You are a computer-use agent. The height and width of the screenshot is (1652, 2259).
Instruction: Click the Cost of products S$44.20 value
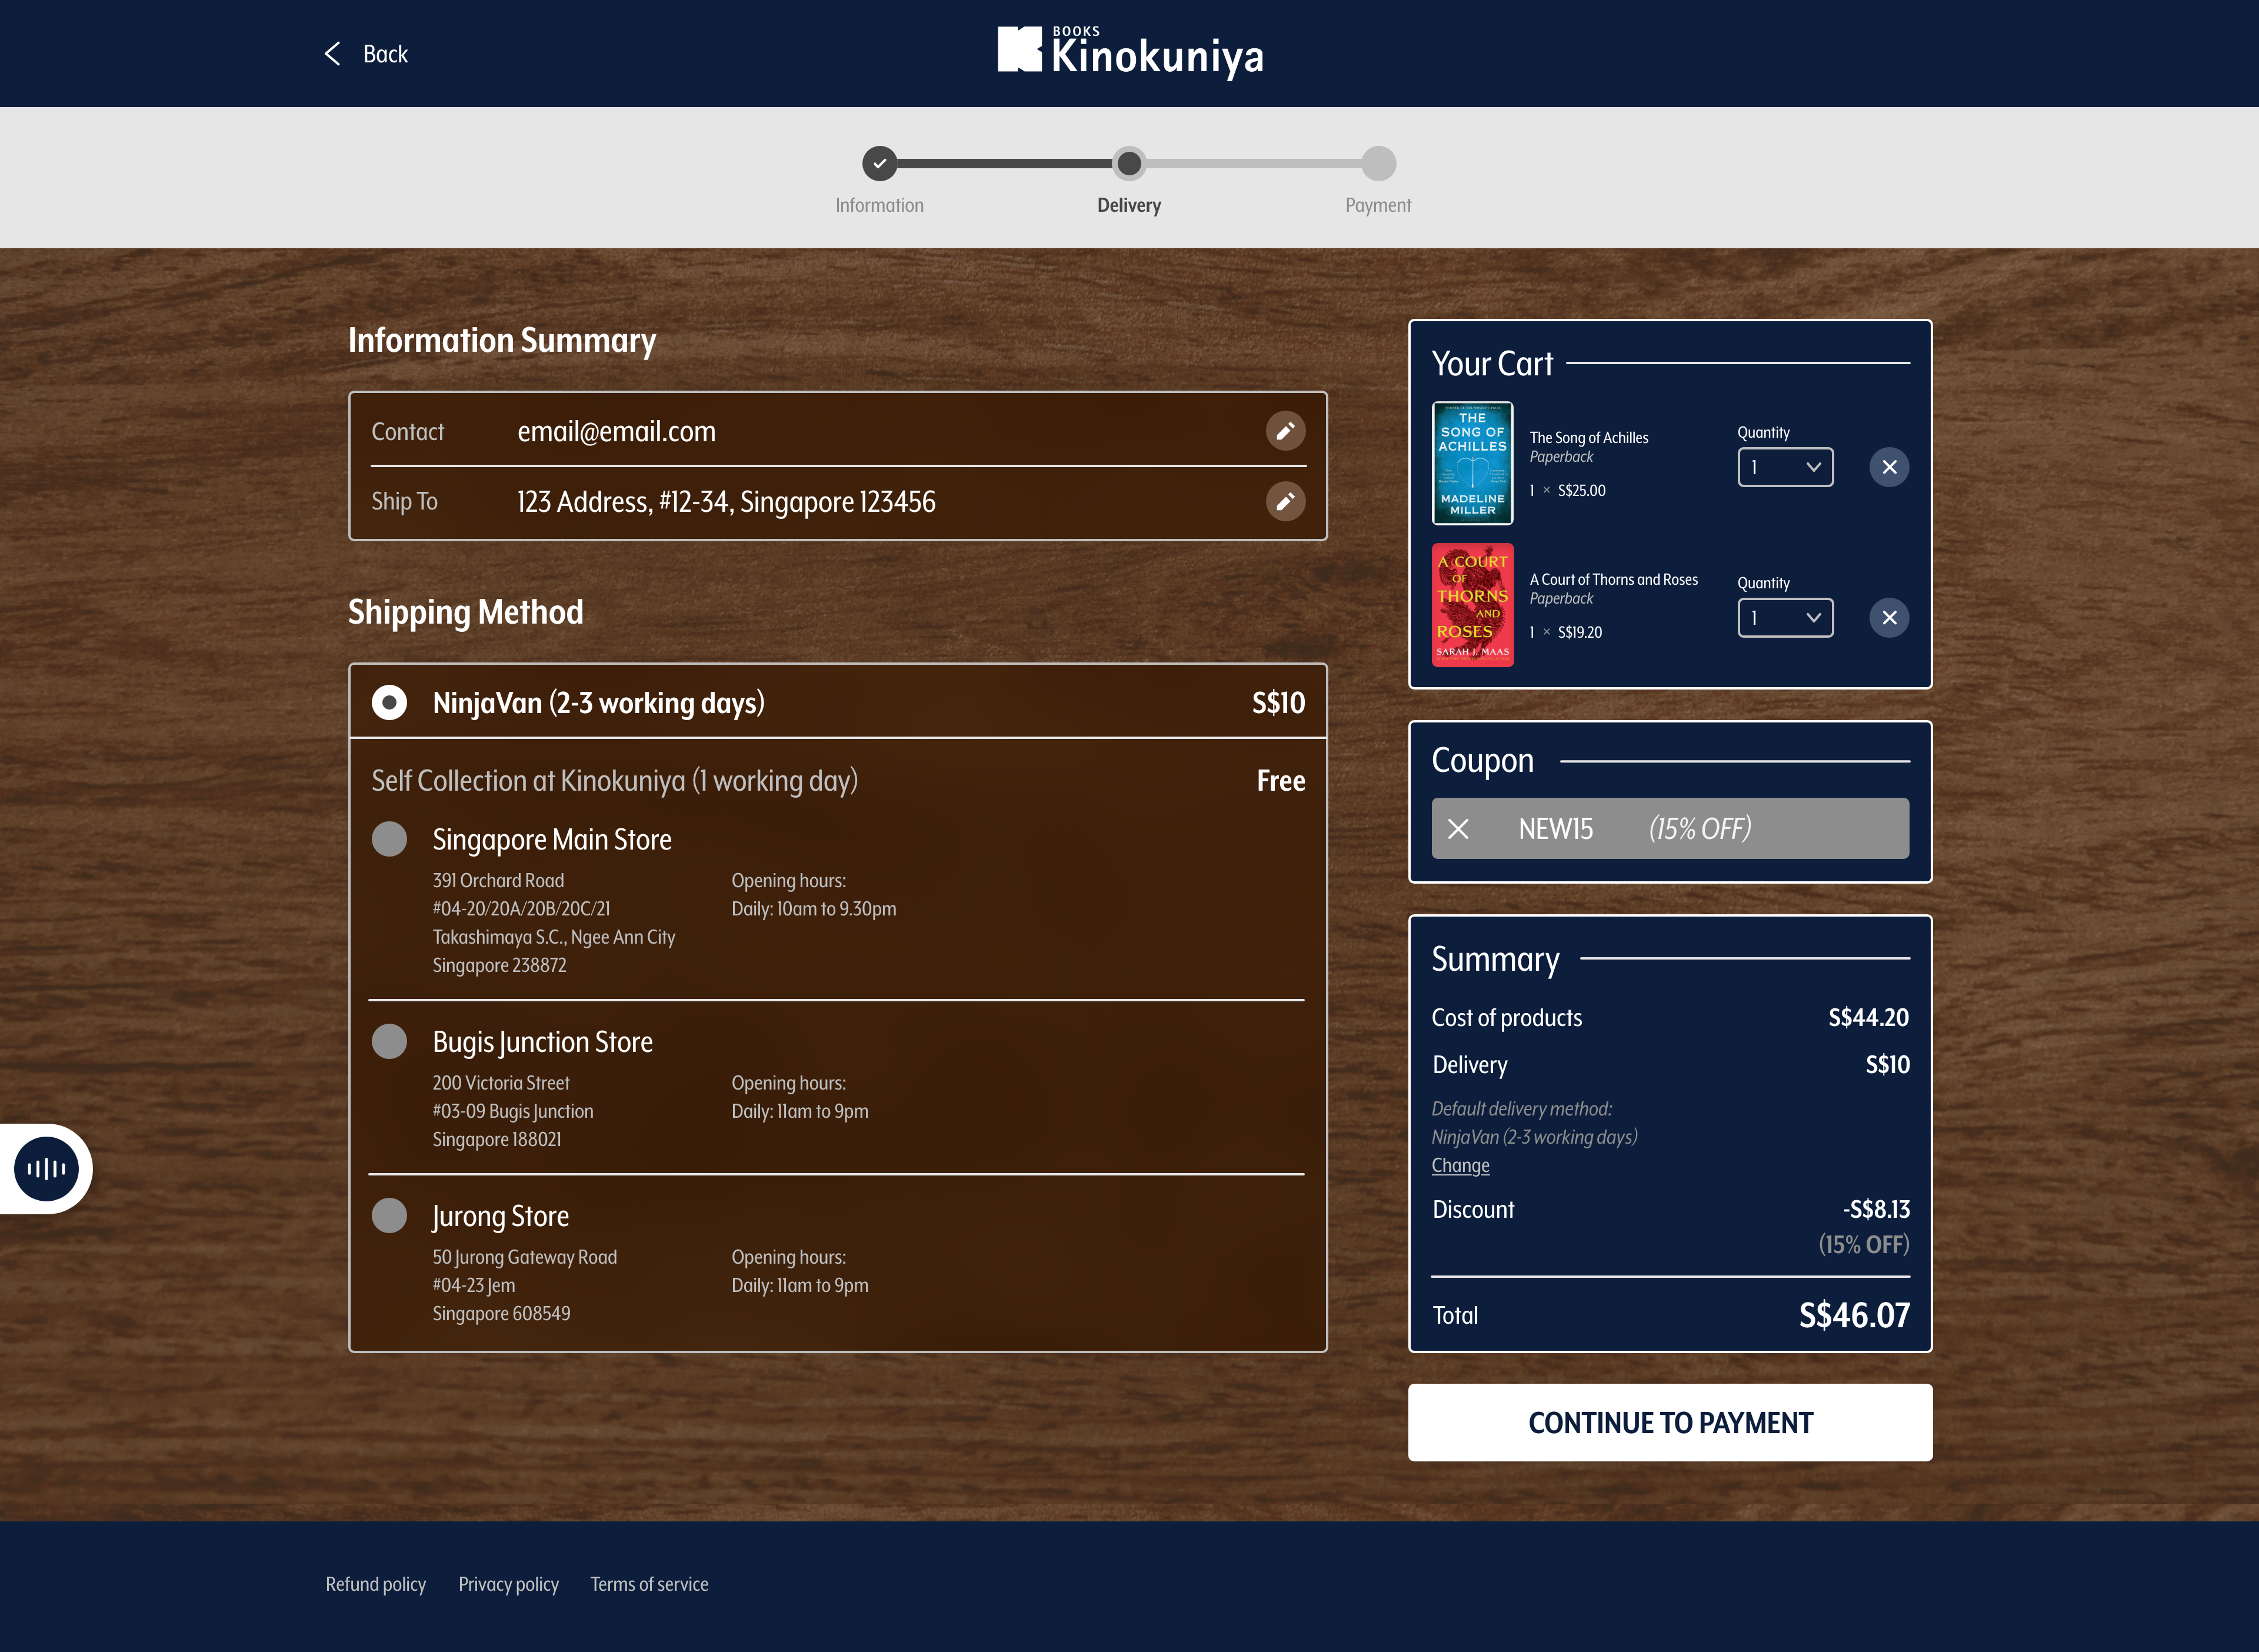coord(1868,1017)
